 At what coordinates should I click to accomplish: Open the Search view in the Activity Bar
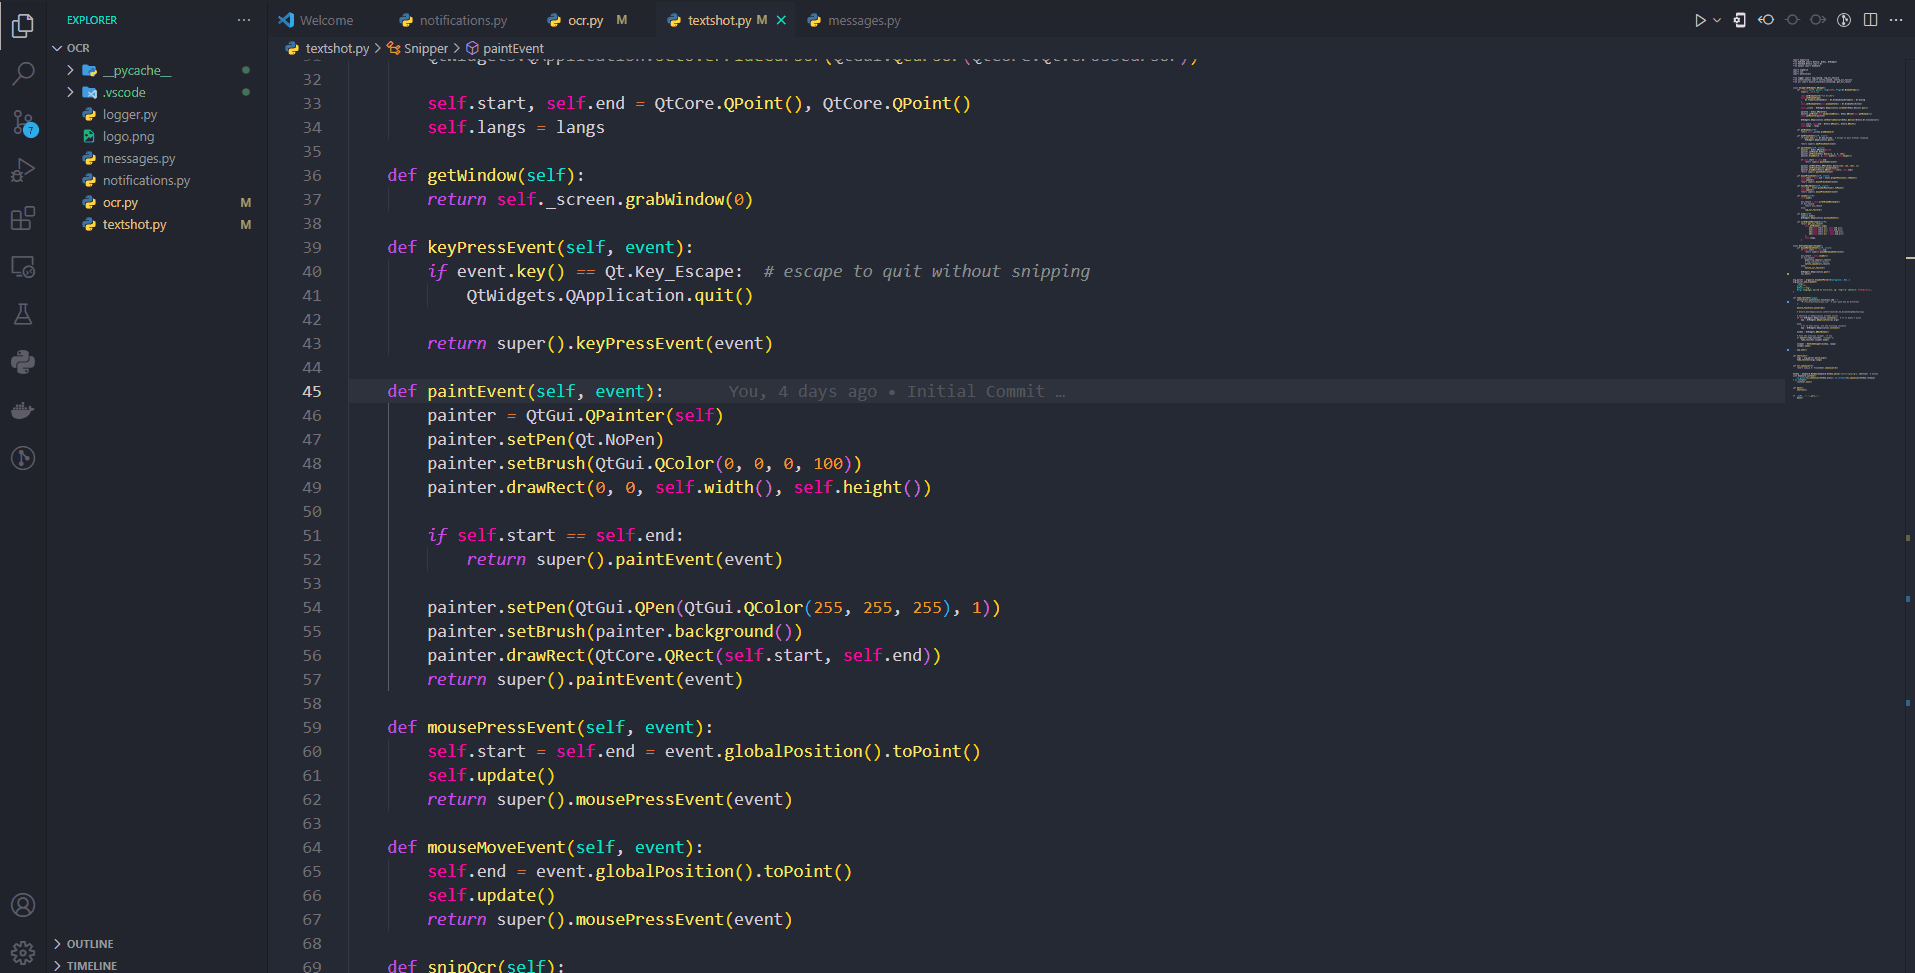(23, 72)
